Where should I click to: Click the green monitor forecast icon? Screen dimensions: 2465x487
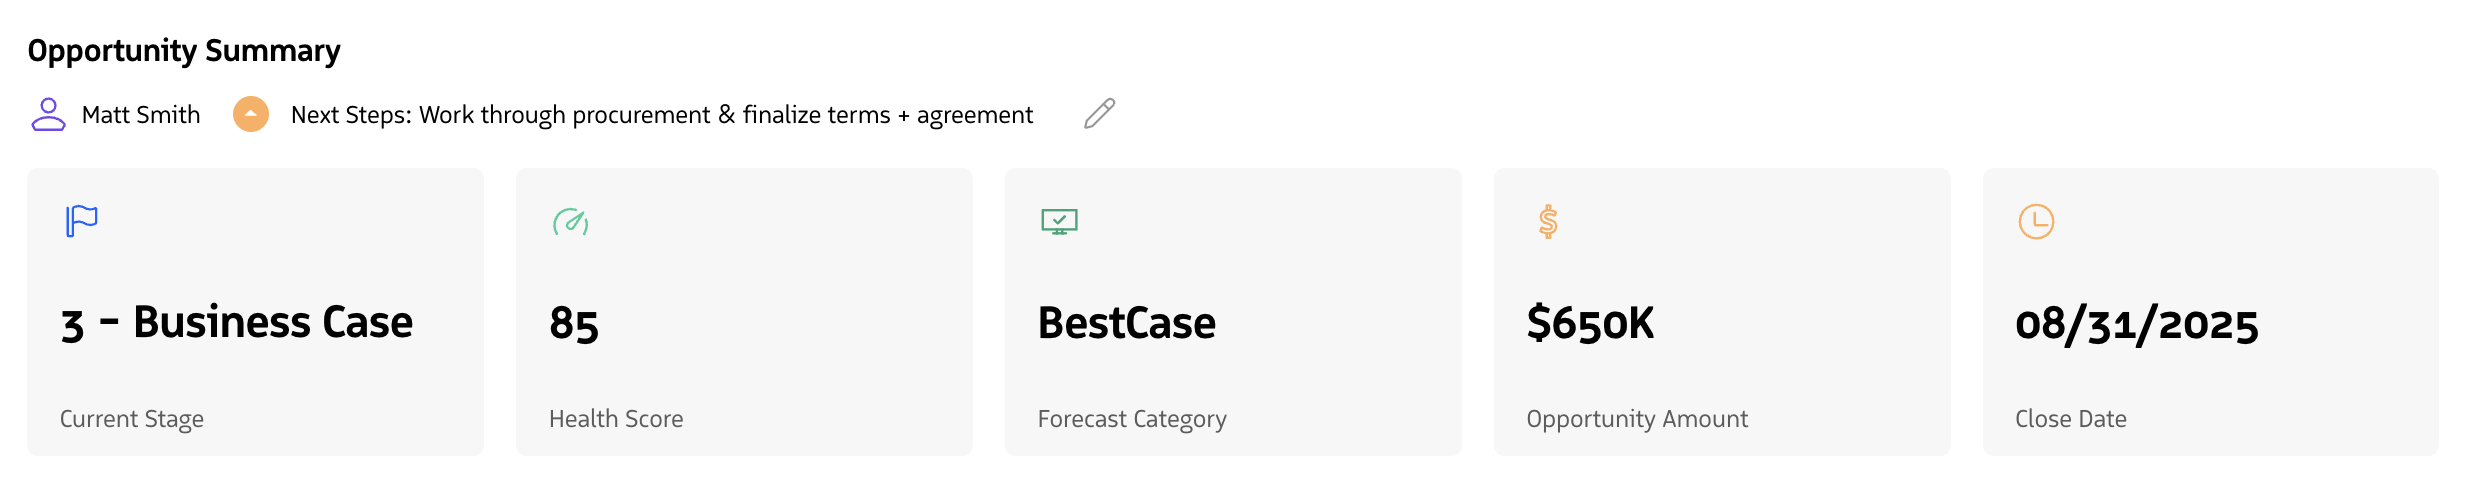pos(1059,221)
